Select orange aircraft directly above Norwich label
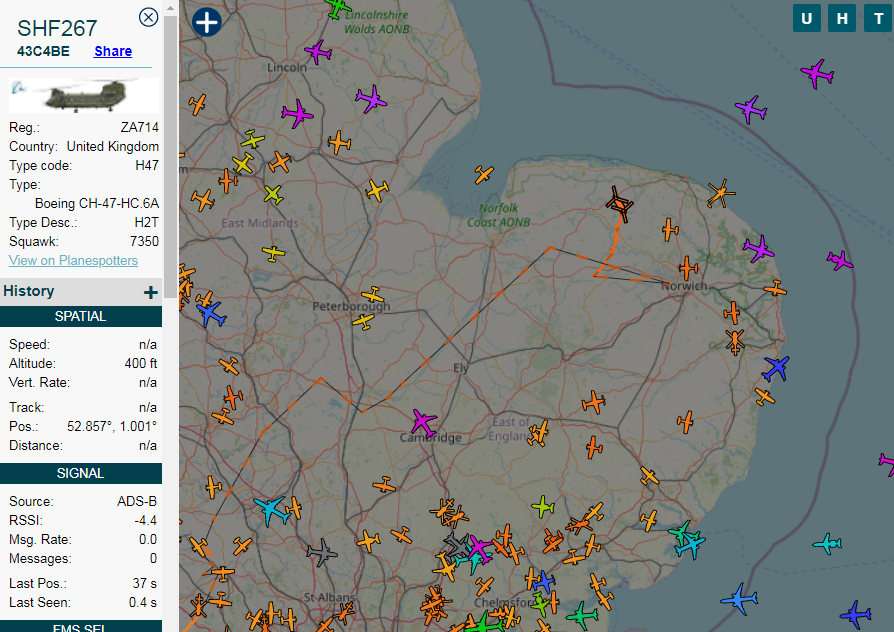Viewport: 894px width, 632px height. point(688,268)
